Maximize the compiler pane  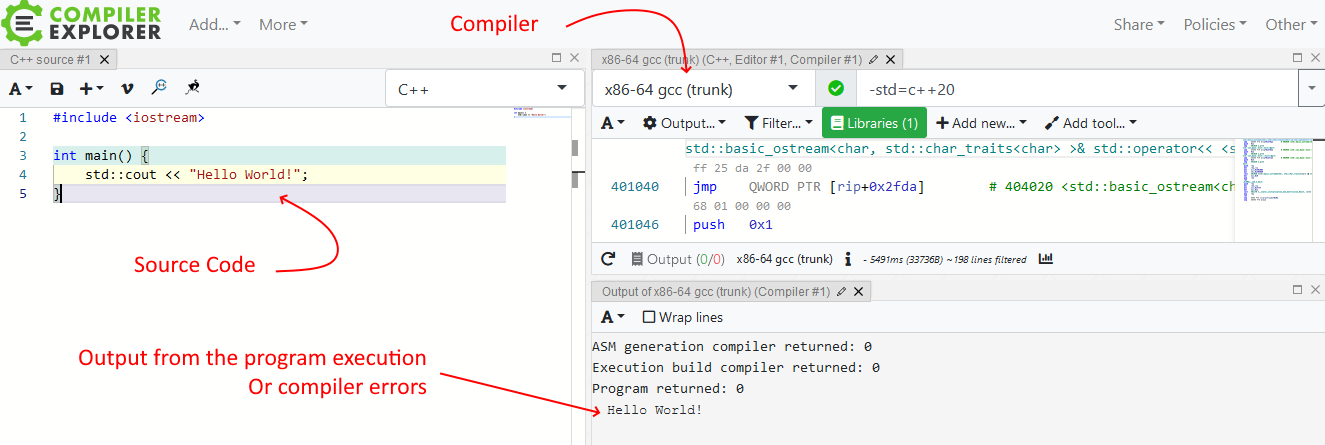click(x=1298, y=58)
